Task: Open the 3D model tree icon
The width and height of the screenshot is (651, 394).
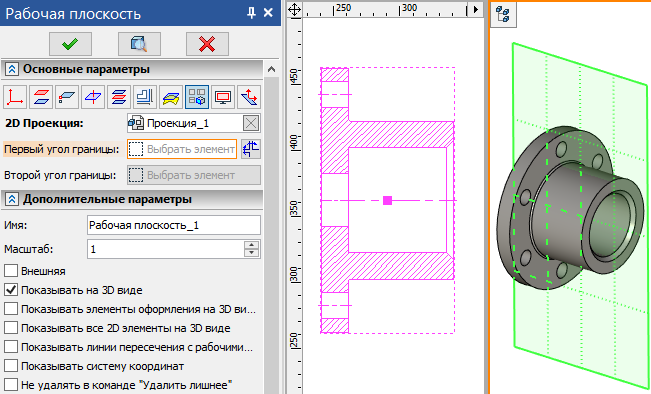Action: click(x=503, y=14)
